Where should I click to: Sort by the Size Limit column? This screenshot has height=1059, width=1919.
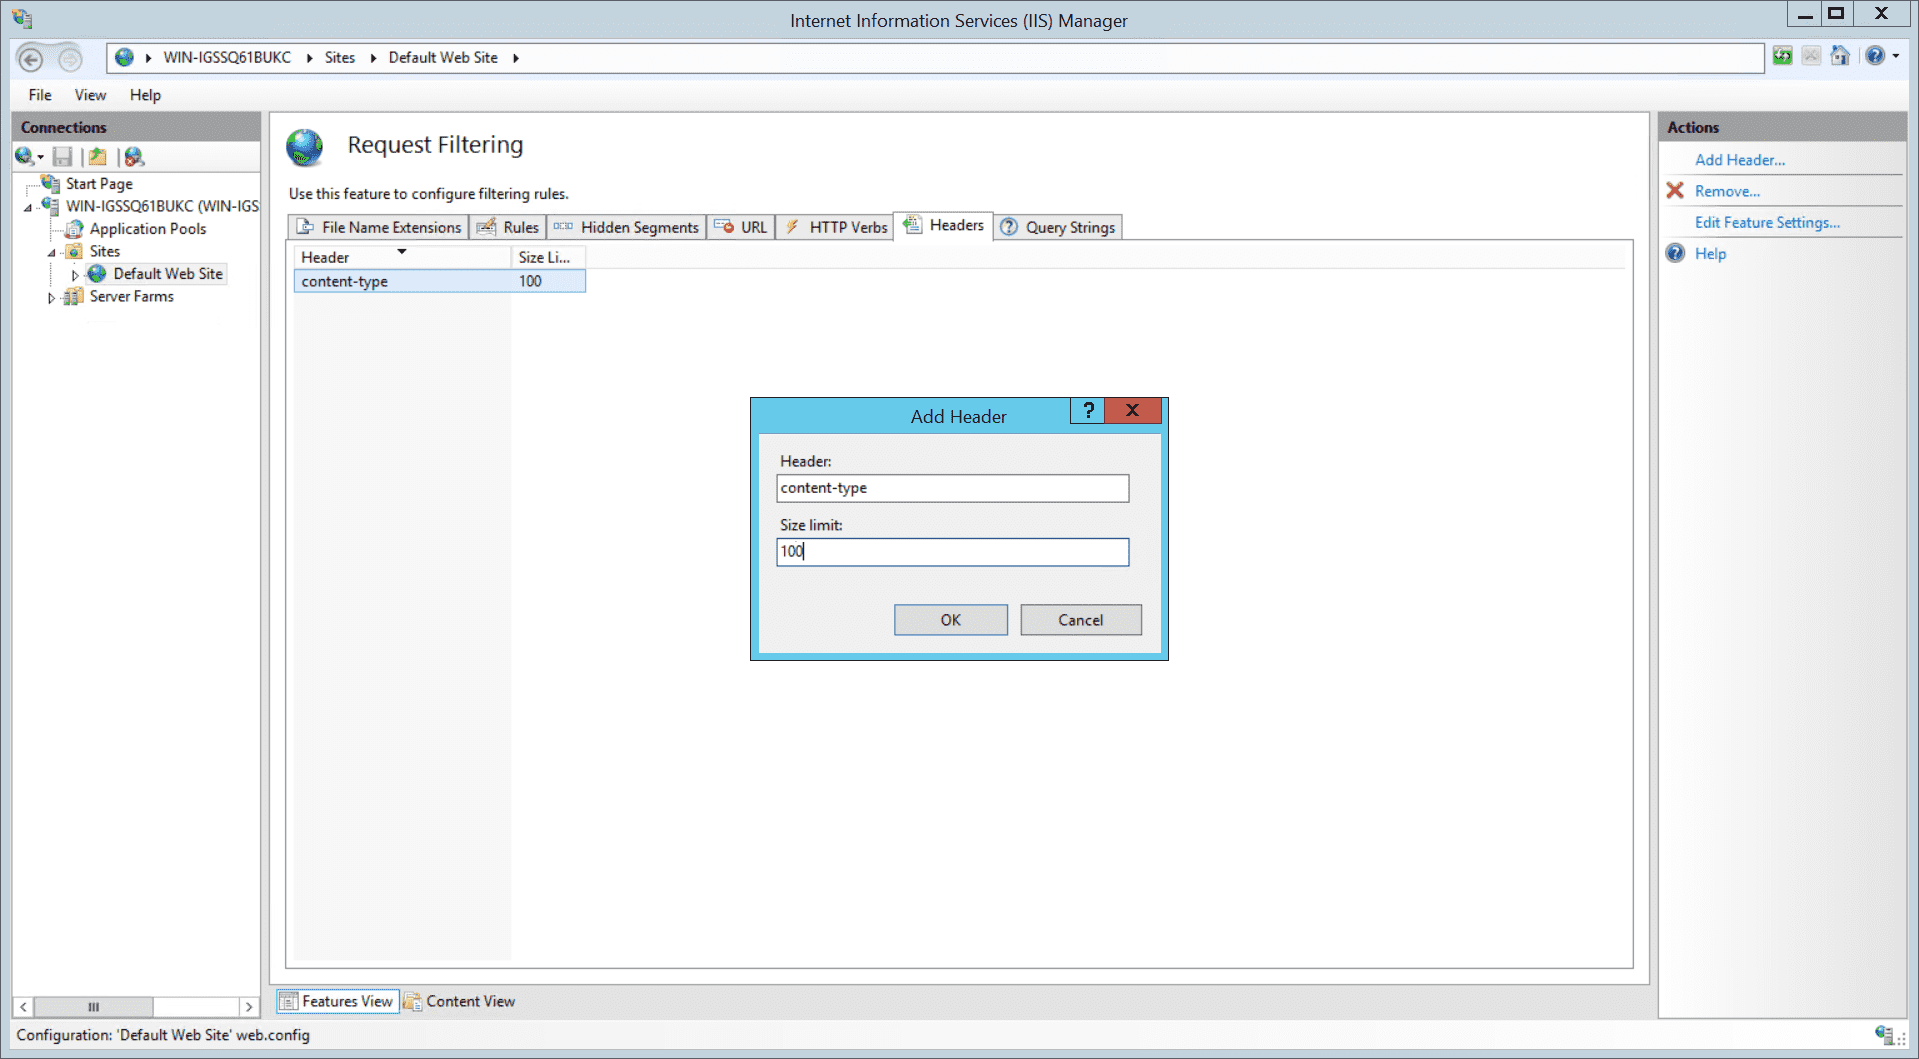(548, 257)
